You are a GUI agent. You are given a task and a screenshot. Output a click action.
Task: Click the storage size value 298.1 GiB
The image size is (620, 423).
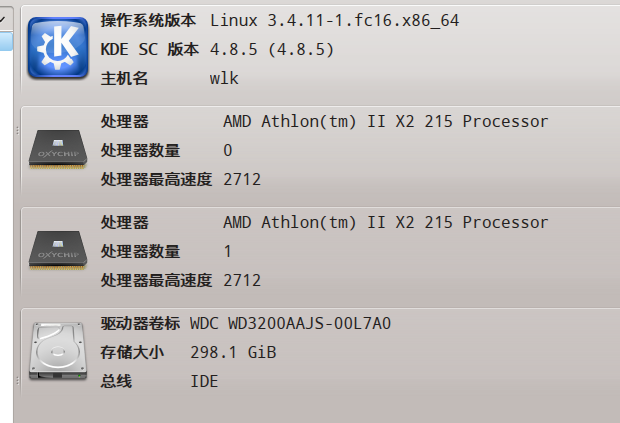pyautogui.click(x=233, y=352)
